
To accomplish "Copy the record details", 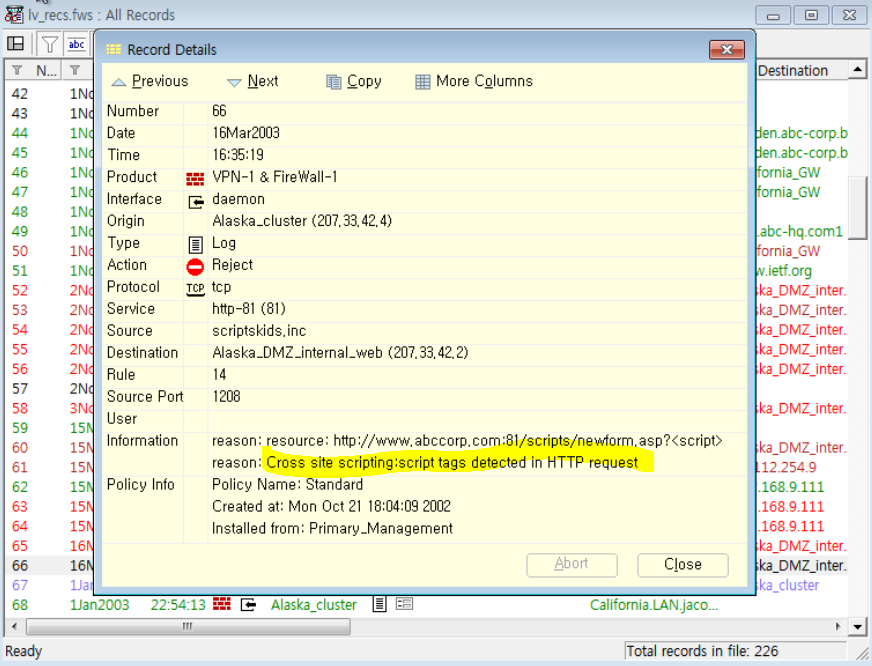I will (x=354, y=81).
